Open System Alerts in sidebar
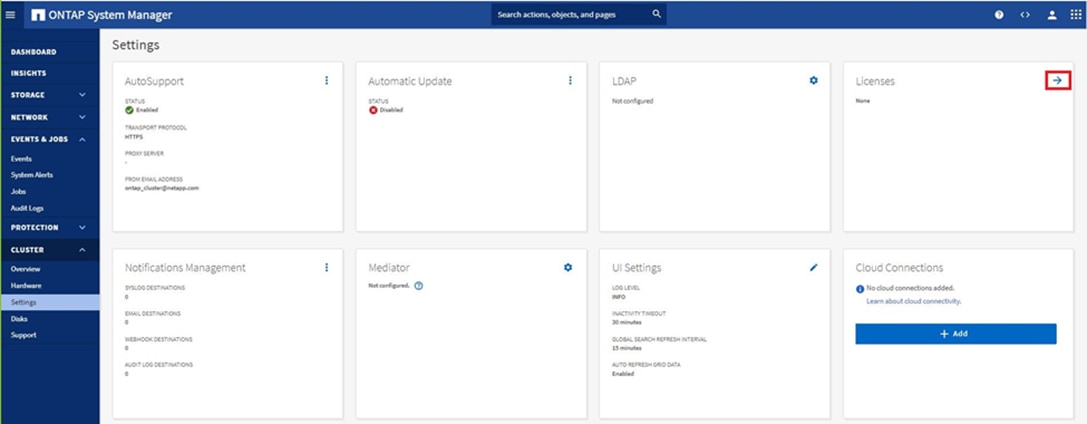Screen dimensions: 1087x424 32,175
